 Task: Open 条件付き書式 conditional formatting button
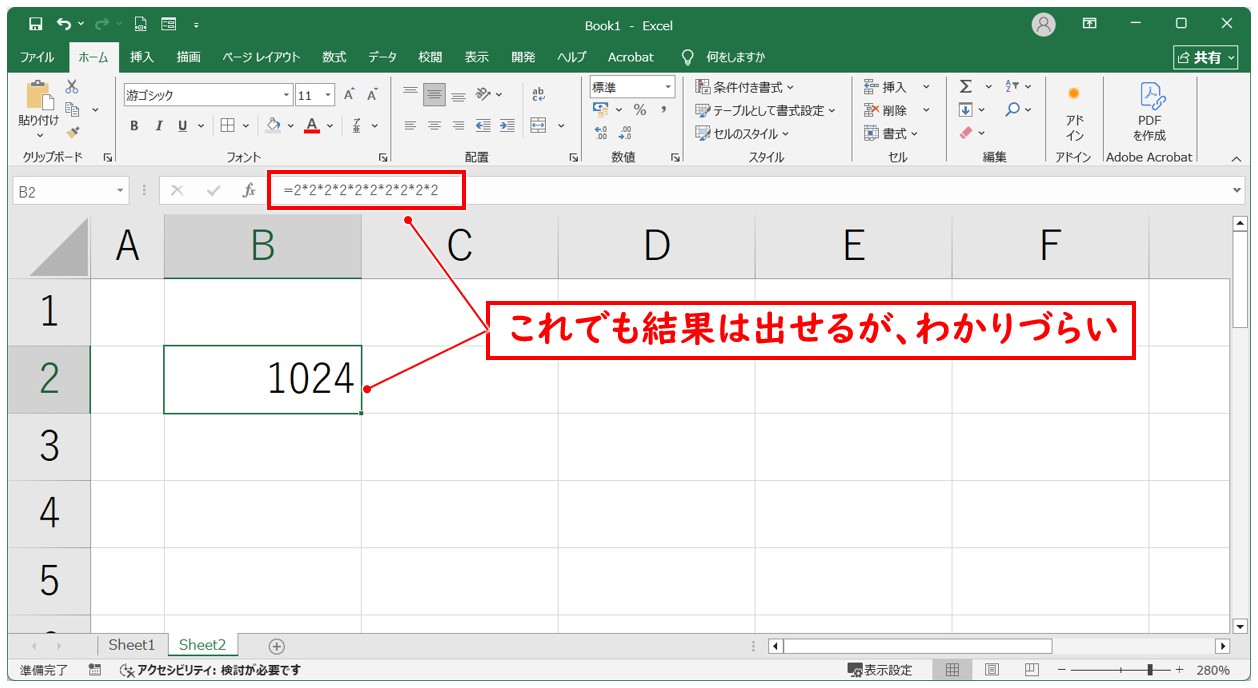point(745,87)
